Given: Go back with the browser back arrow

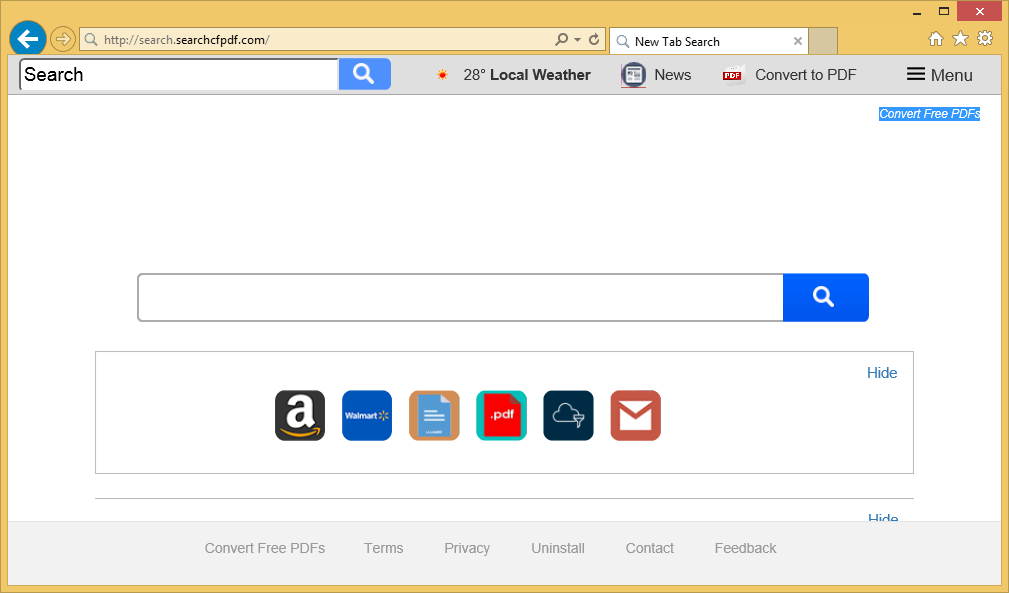Looking at the screenshot, I should (x=28, y=39).
